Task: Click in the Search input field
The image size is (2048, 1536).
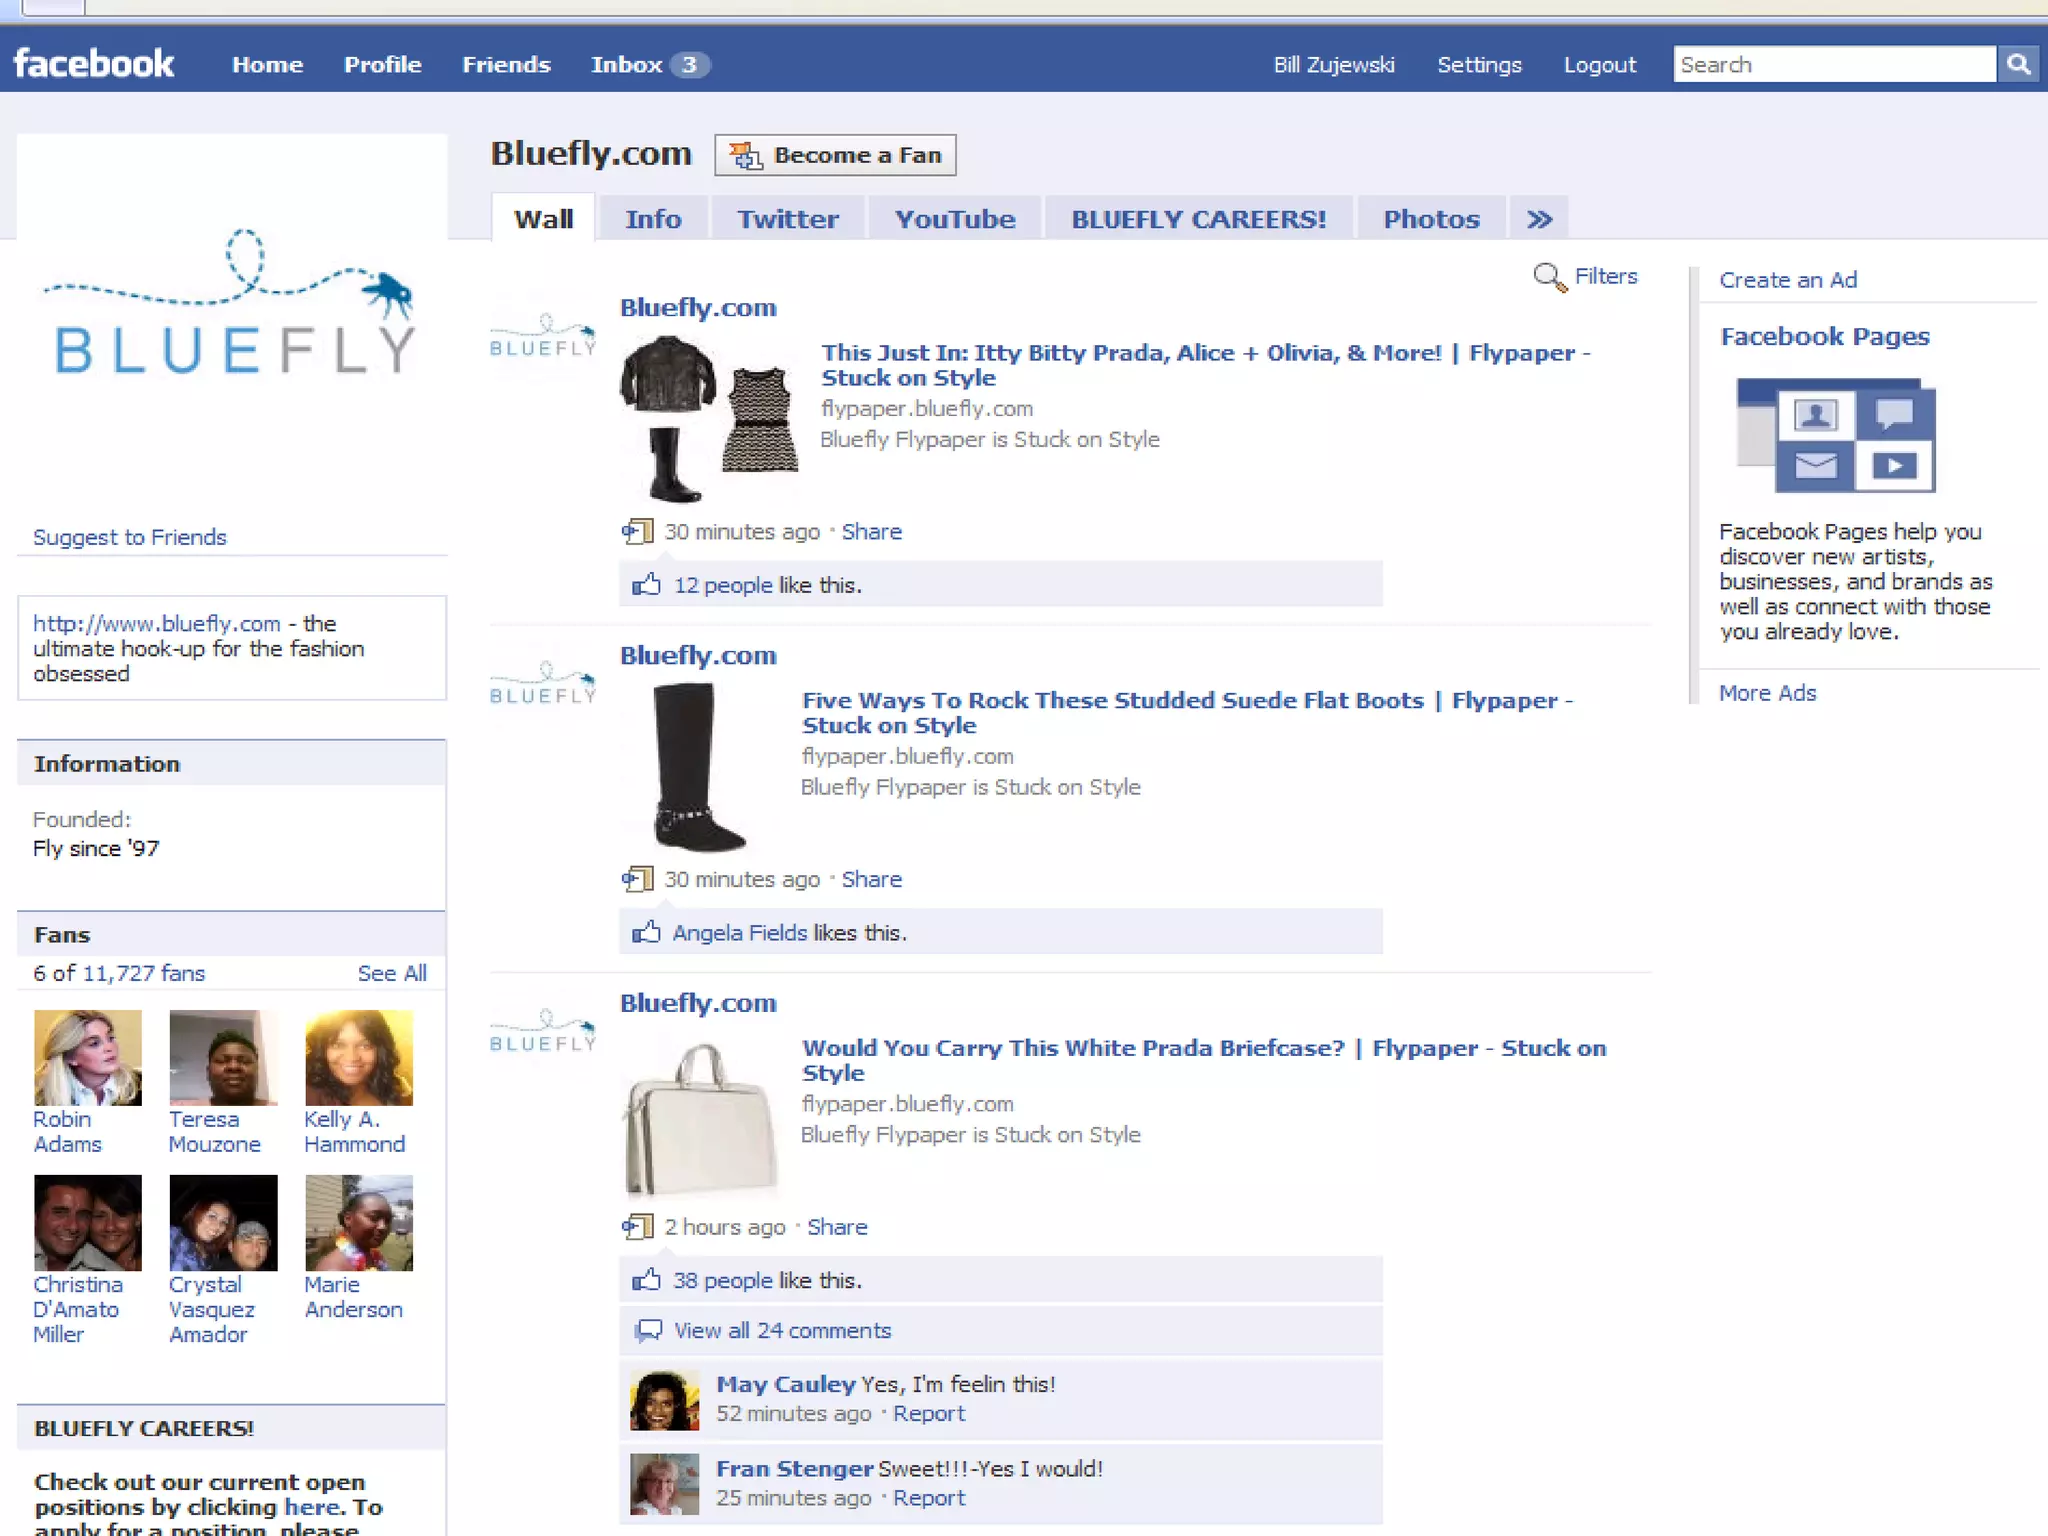Action: click(x=1833, y=65)
